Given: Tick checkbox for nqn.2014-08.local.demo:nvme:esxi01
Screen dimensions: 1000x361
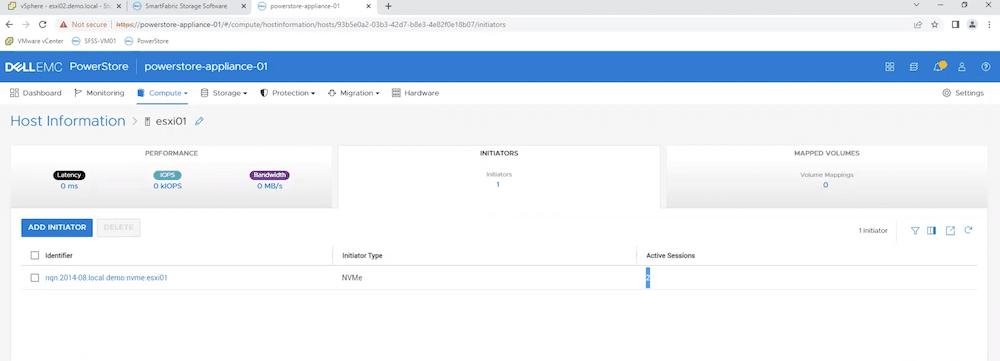Looking at the screenshot, I should pos(35,277).
